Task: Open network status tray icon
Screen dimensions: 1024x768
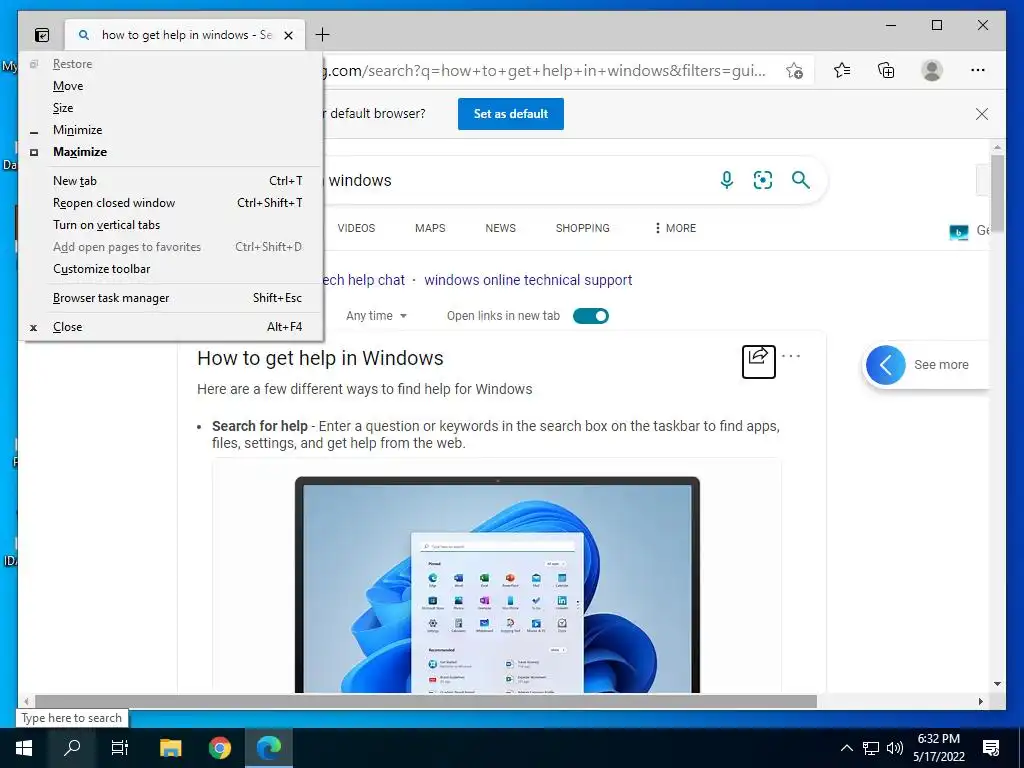Action: (871, 748)
